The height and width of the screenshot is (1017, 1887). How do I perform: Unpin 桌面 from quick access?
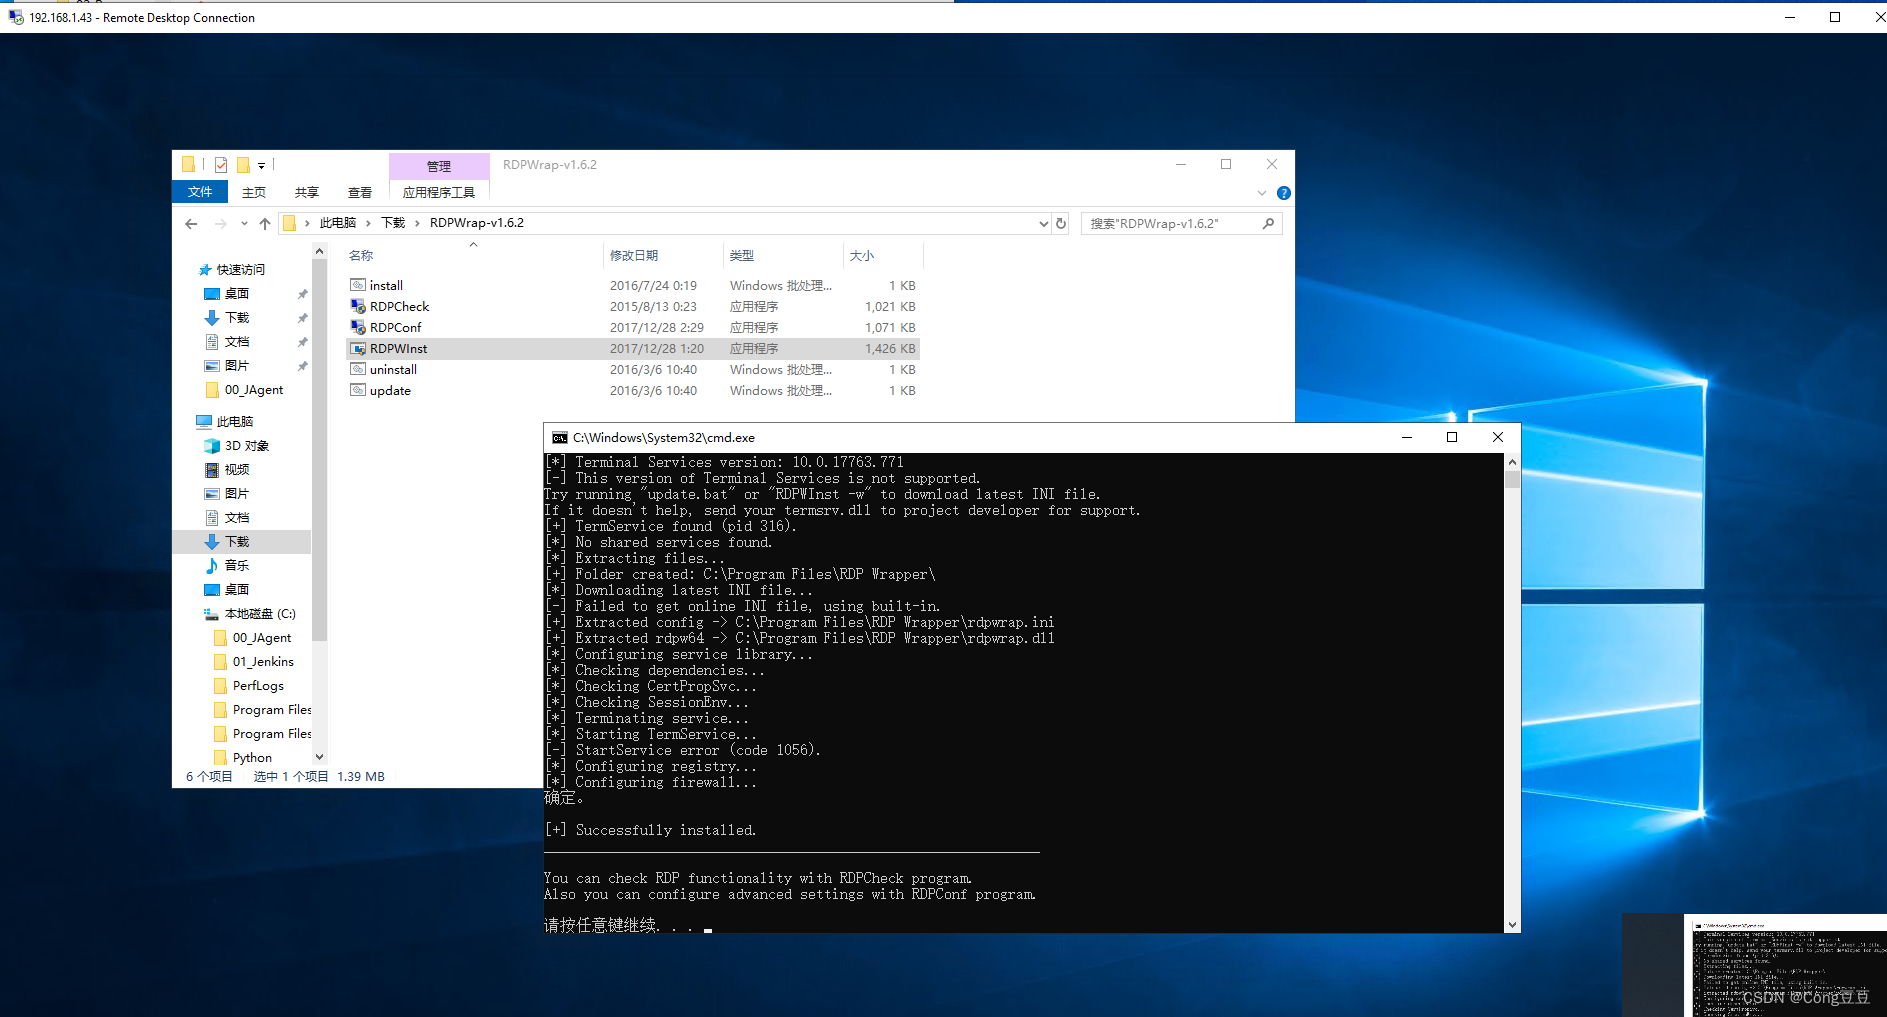pos(302,293)
